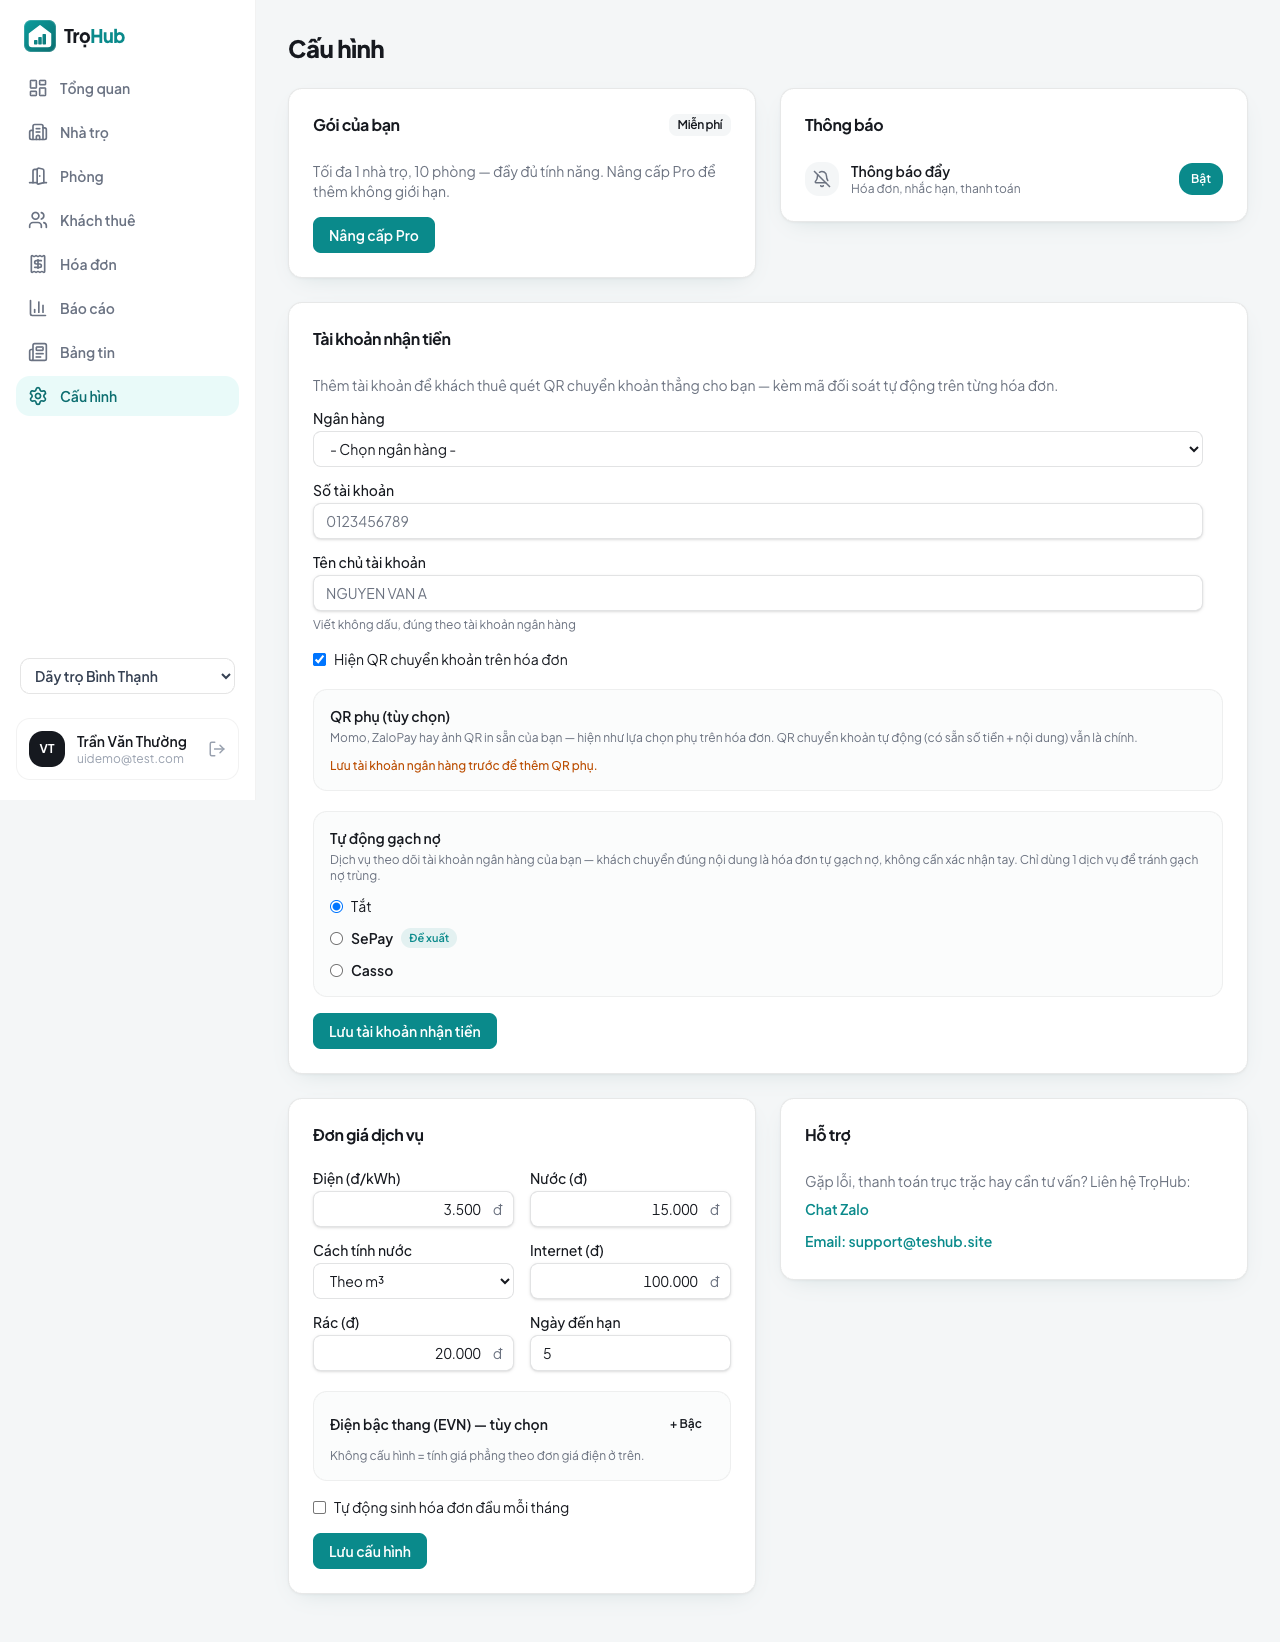The image size is (1280, 1642).
Task: Open the Chat Zalo link
Action: coord(837,1210)
